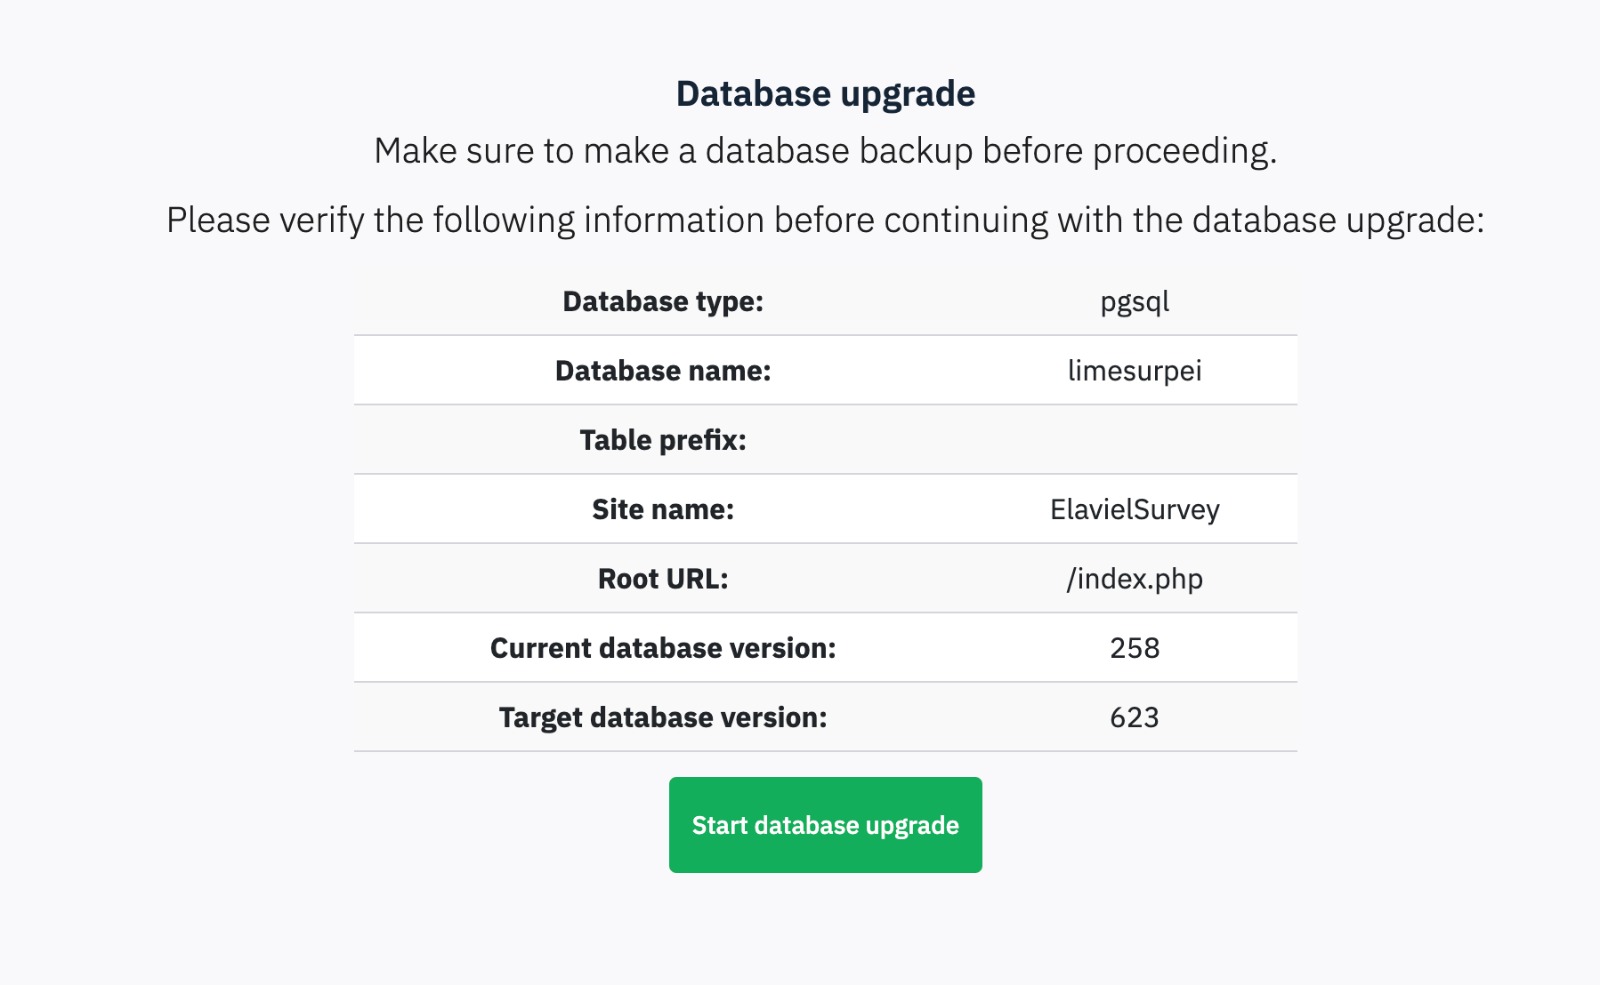Click the word 'proceeding' in the warning
Image resolution: width=1600 pixels, height=985 pixels.
(x=1182, y=151)
